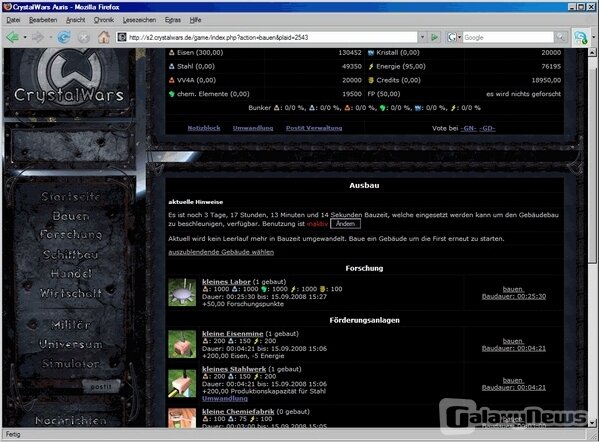This screenshot has width=599, height=442.
Task: Click bauen for kleines Stahlwerk
Action: pos(513,380)
